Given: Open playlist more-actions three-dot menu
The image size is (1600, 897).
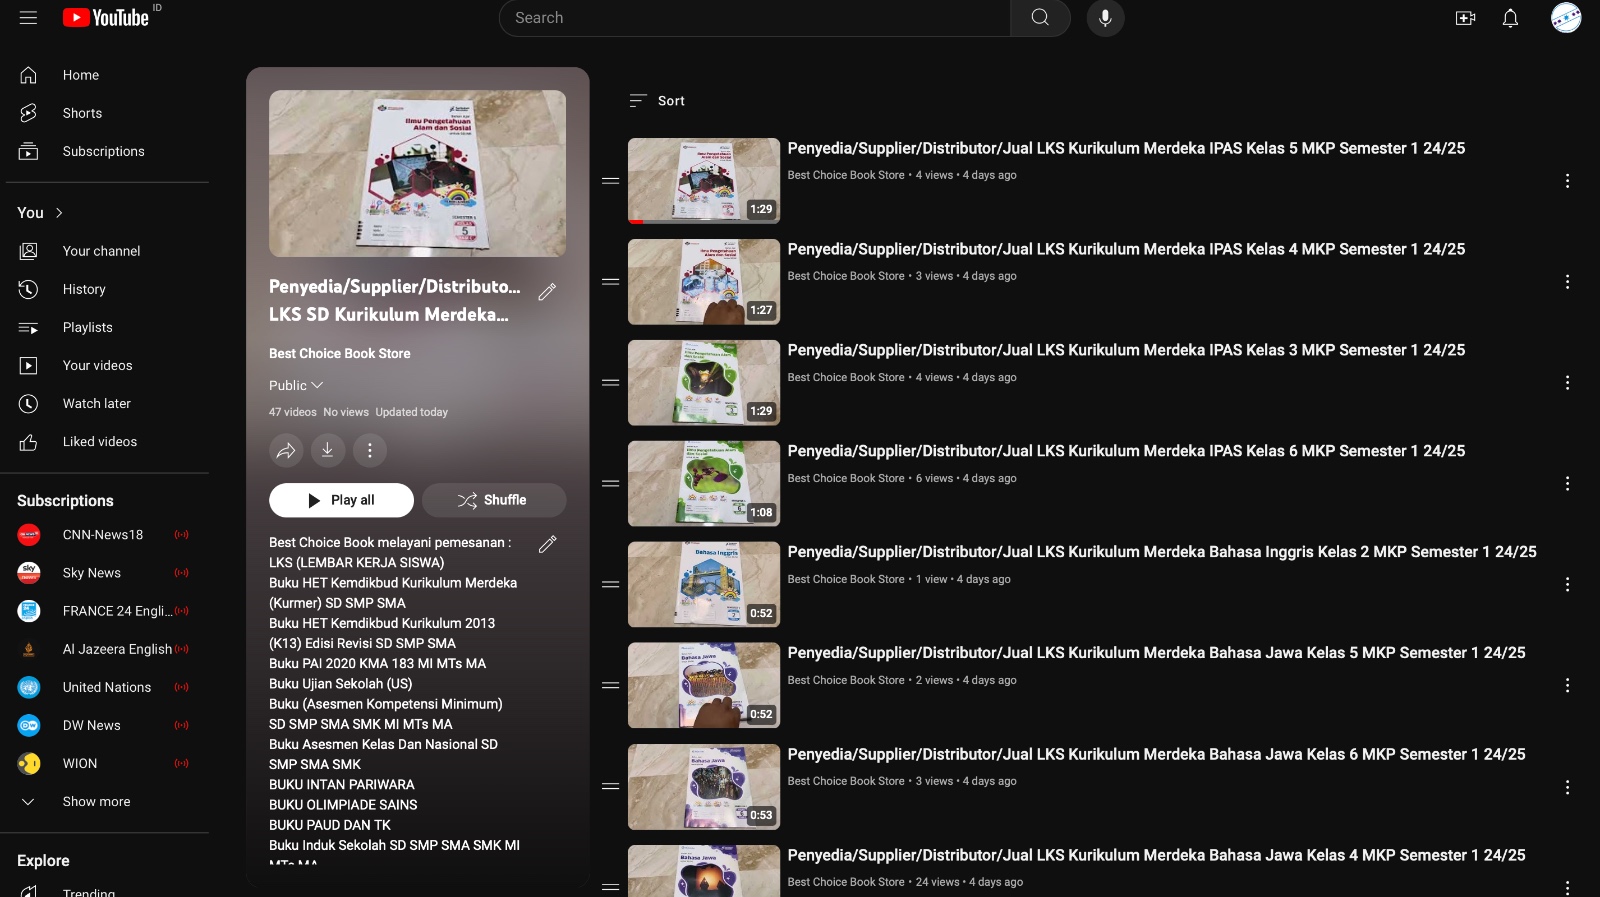Looking at the screenshot, I should (x=370, y=451).
